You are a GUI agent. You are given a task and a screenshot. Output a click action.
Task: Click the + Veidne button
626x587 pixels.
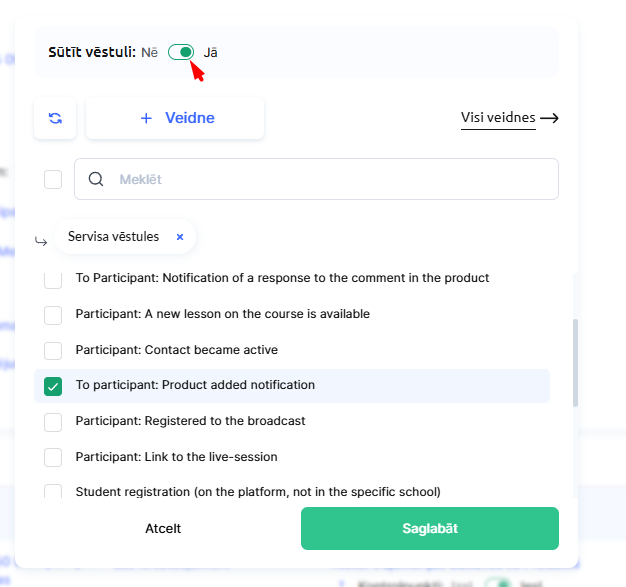pyautogui.click(x=176, y=118)
